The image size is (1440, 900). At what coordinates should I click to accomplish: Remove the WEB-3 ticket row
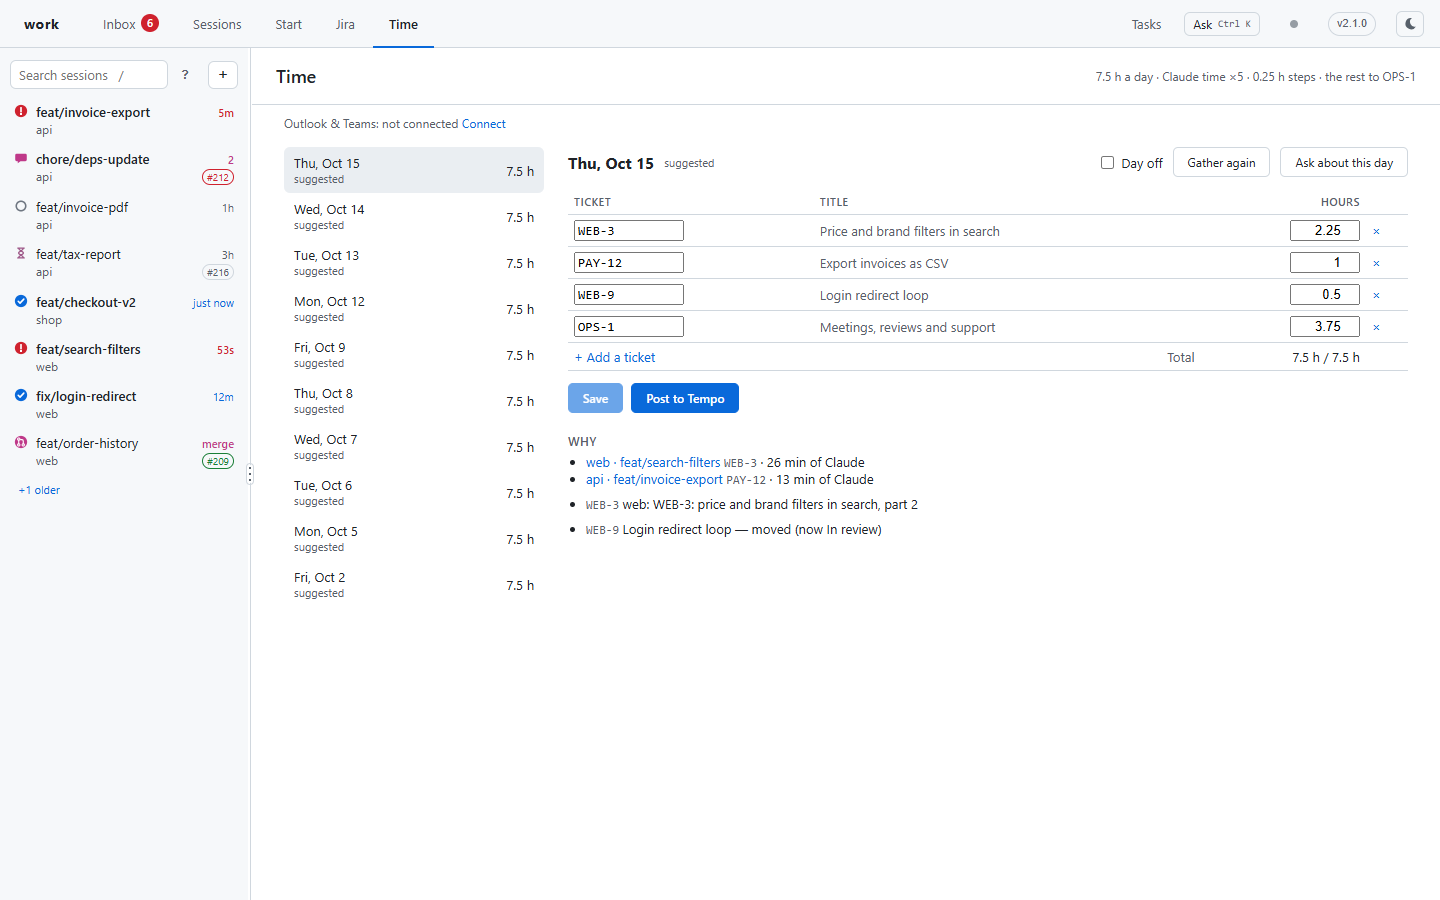(1376, 231)
